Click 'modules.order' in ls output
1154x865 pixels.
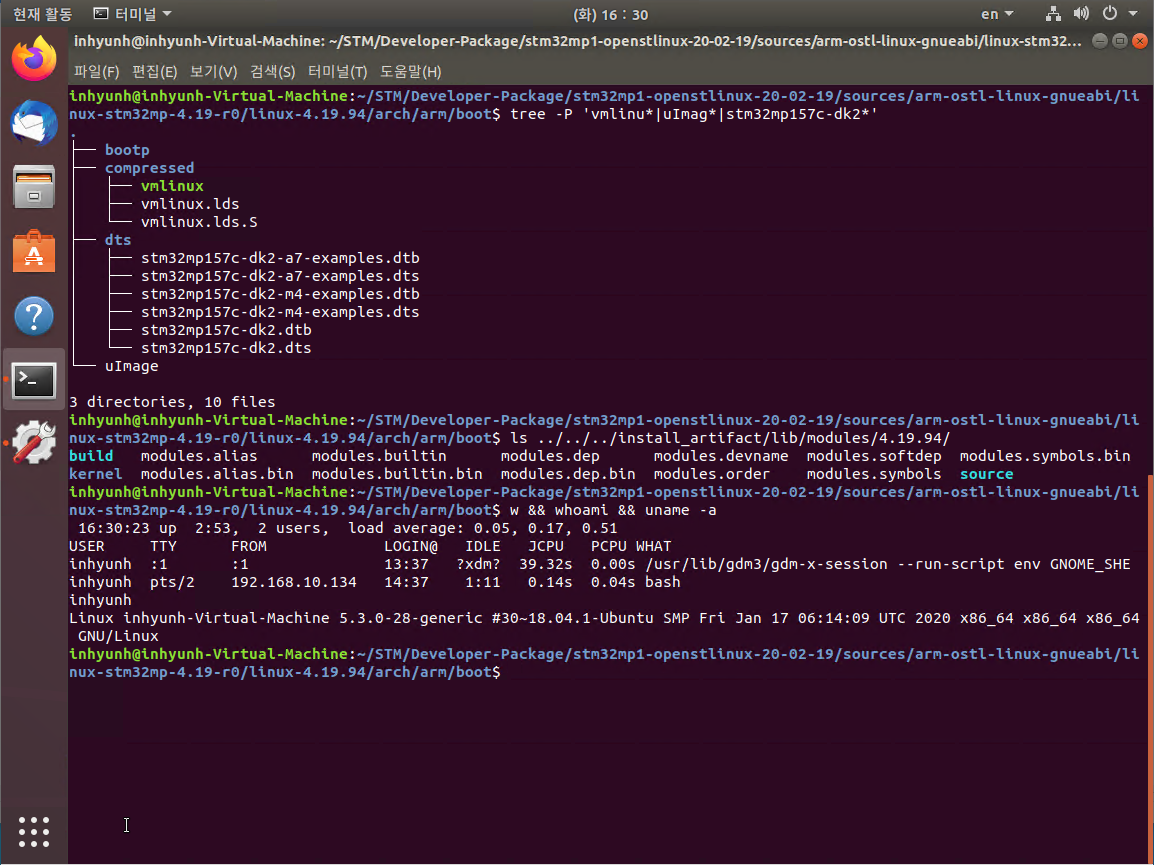point(712,474)
